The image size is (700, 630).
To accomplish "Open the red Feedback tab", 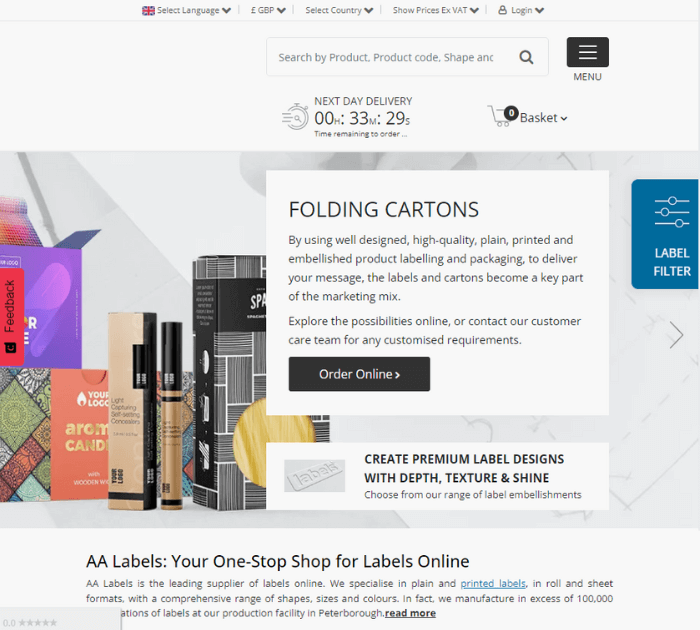I will [x=11, y=317].
